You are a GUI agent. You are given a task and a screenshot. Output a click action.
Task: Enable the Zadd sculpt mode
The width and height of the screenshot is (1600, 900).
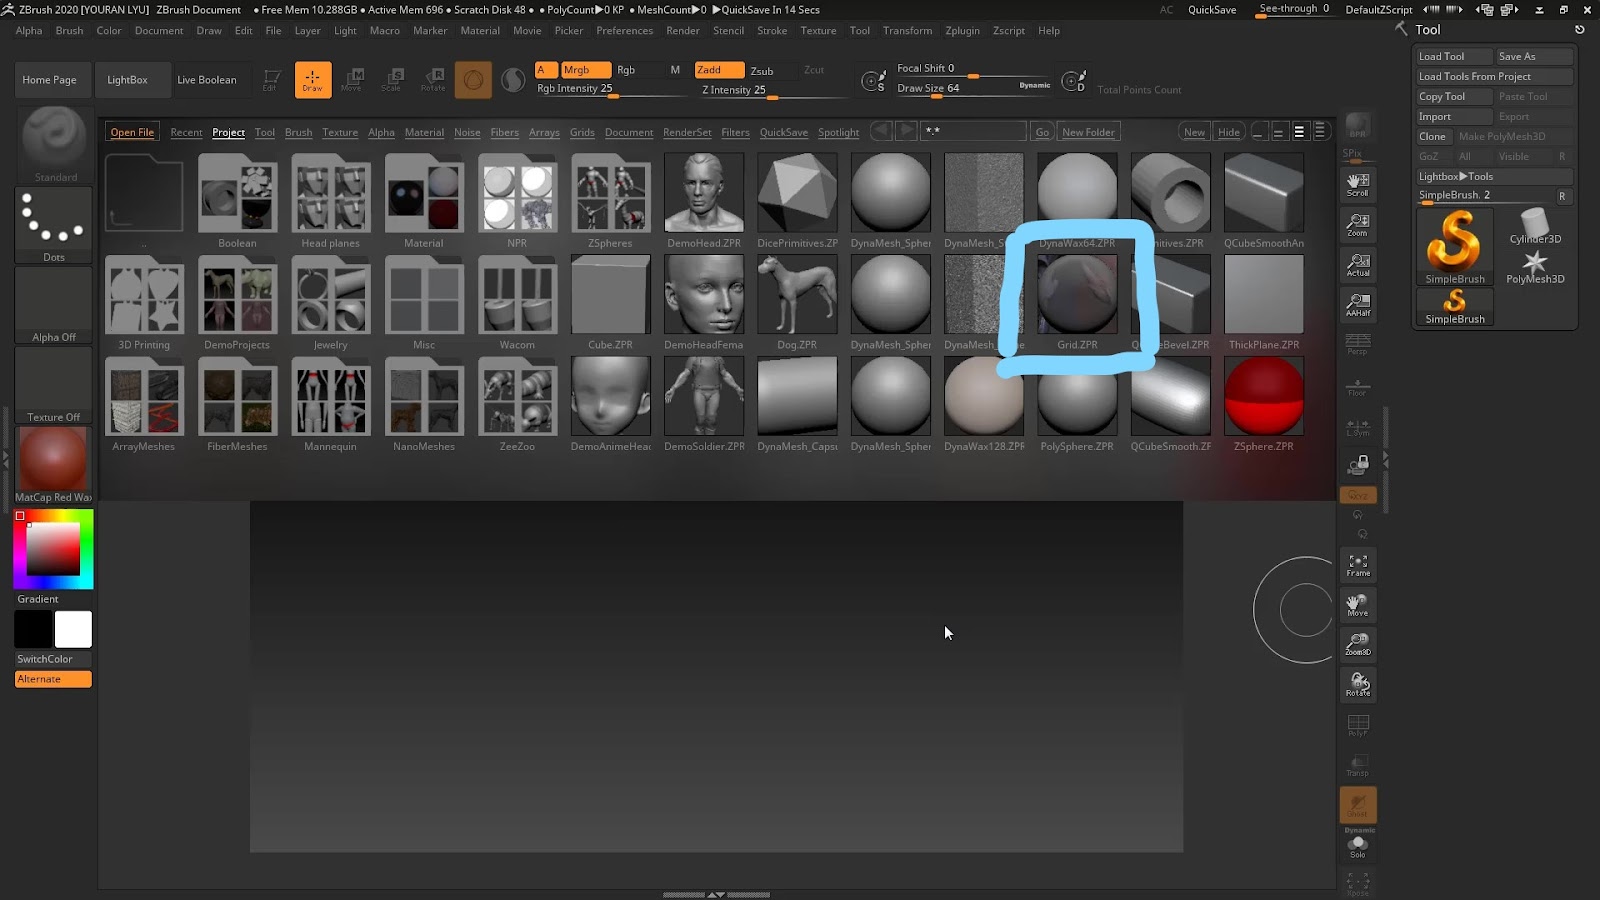tap(719, 70)
